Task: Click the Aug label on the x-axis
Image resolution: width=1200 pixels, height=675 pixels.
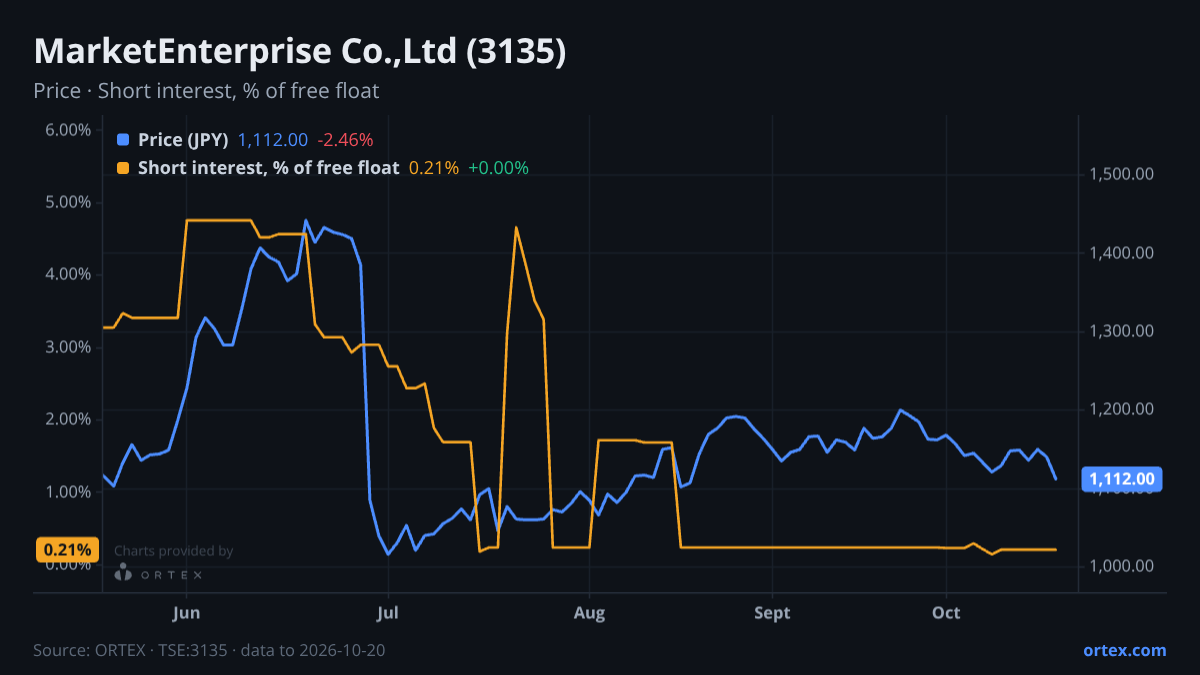Action: [x=591, y=612]
